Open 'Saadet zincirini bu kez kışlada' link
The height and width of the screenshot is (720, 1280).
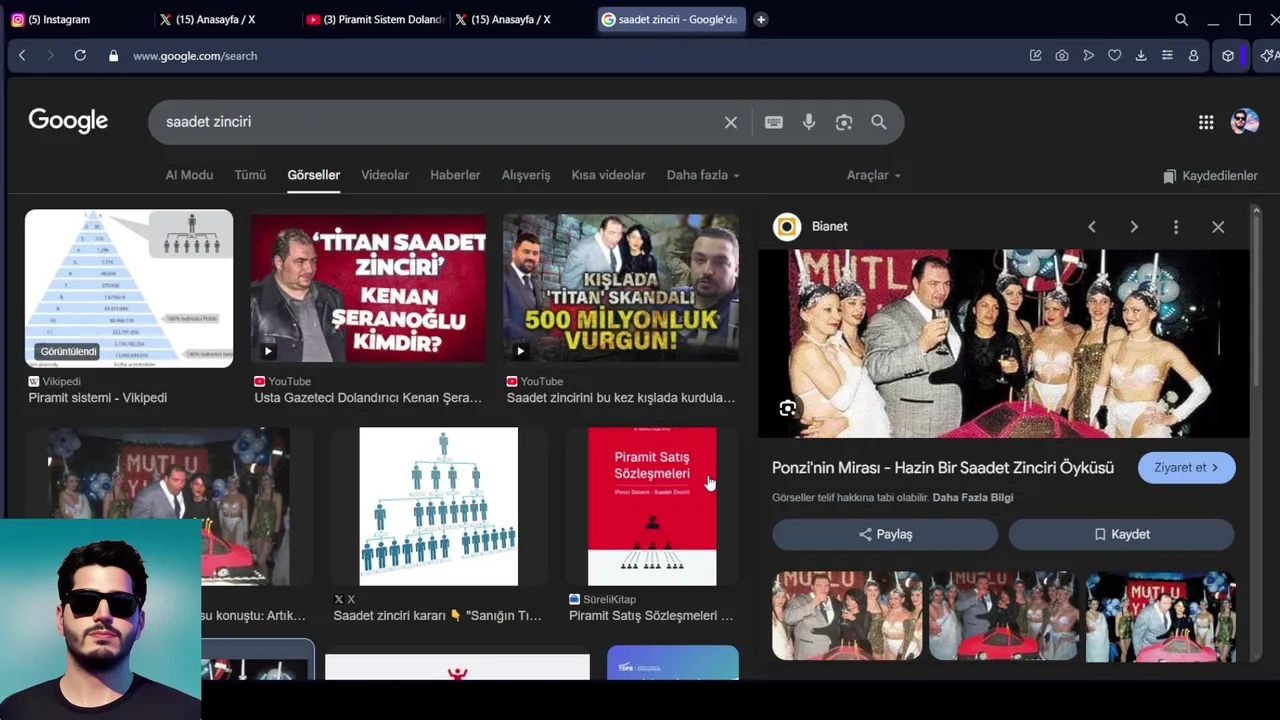point(621,398)
